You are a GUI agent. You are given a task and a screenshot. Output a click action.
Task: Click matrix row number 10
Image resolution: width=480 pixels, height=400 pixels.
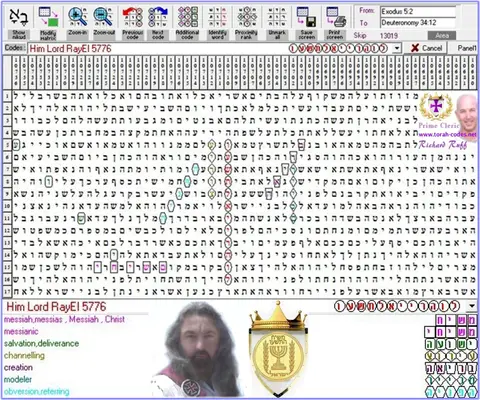pos(7,206)
